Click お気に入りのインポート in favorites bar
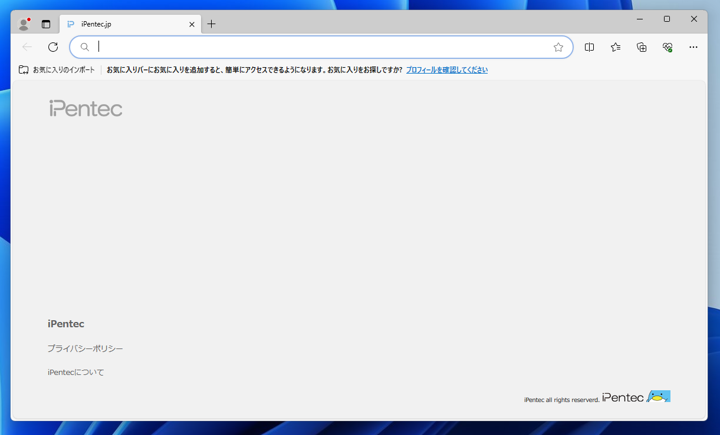 57,70
